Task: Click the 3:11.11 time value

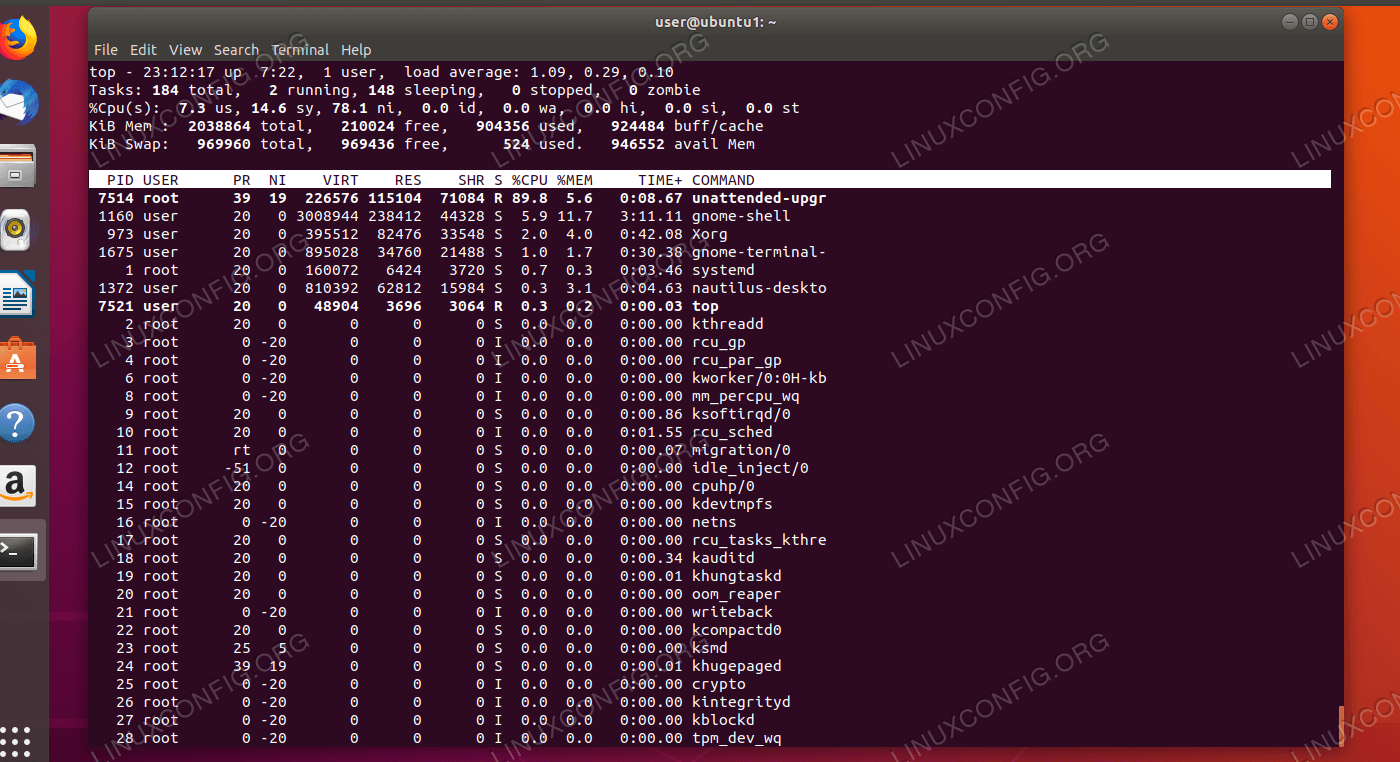Action: pyautogui.click(x=651, y=216)
